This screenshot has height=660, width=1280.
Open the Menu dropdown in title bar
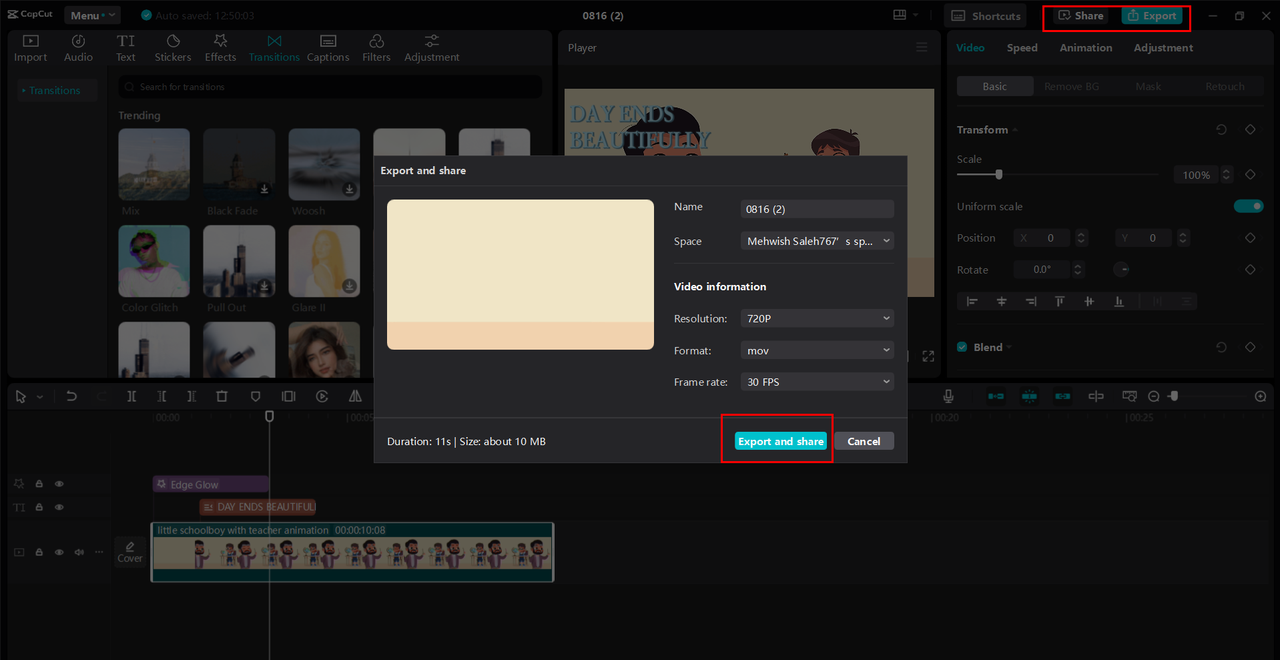click(x=92, y=15)
